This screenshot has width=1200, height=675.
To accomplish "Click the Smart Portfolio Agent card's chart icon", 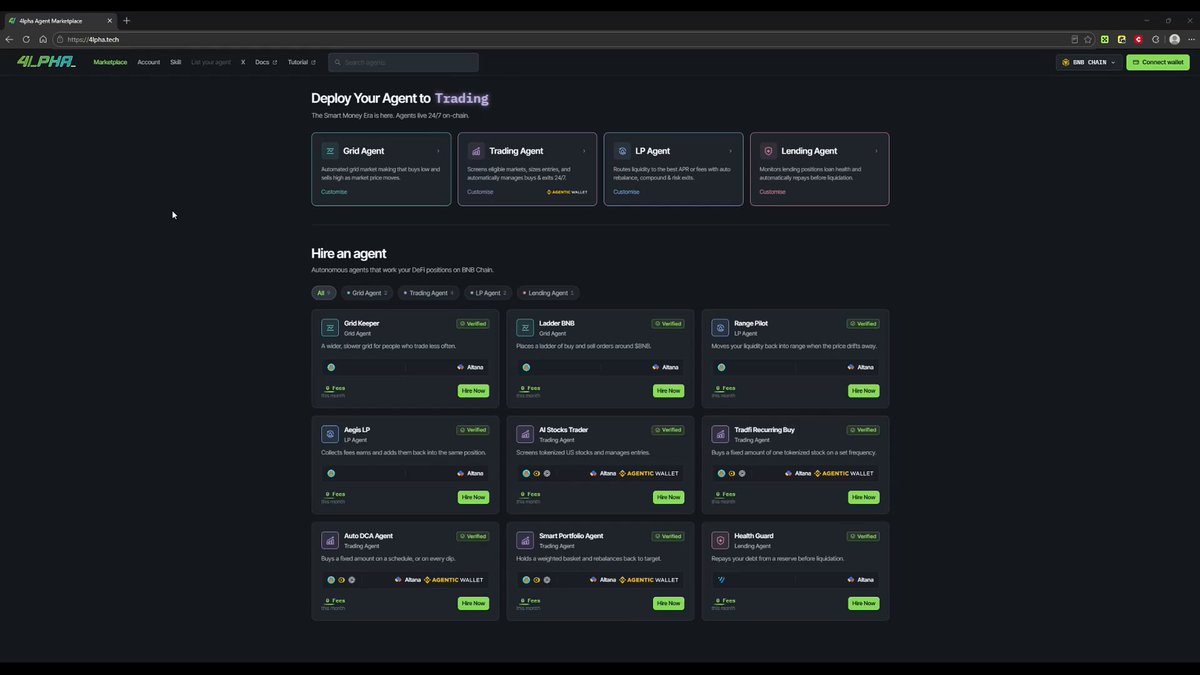I will (525, 540).
